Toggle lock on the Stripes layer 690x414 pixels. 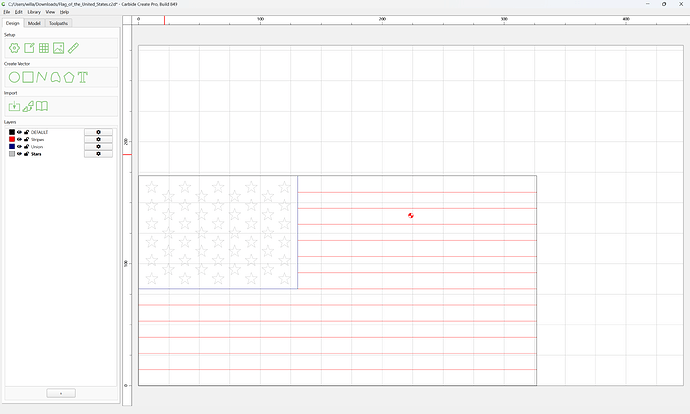point(26,139)
